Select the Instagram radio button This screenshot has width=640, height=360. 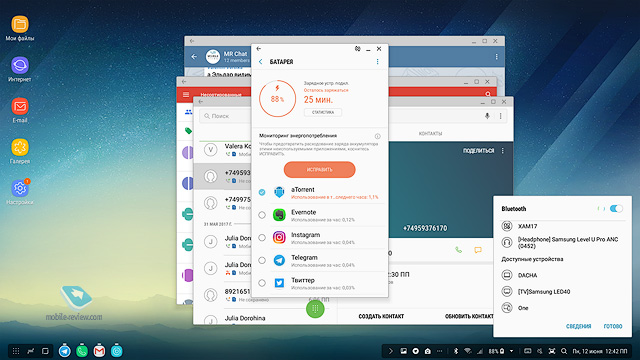(262, 238)
